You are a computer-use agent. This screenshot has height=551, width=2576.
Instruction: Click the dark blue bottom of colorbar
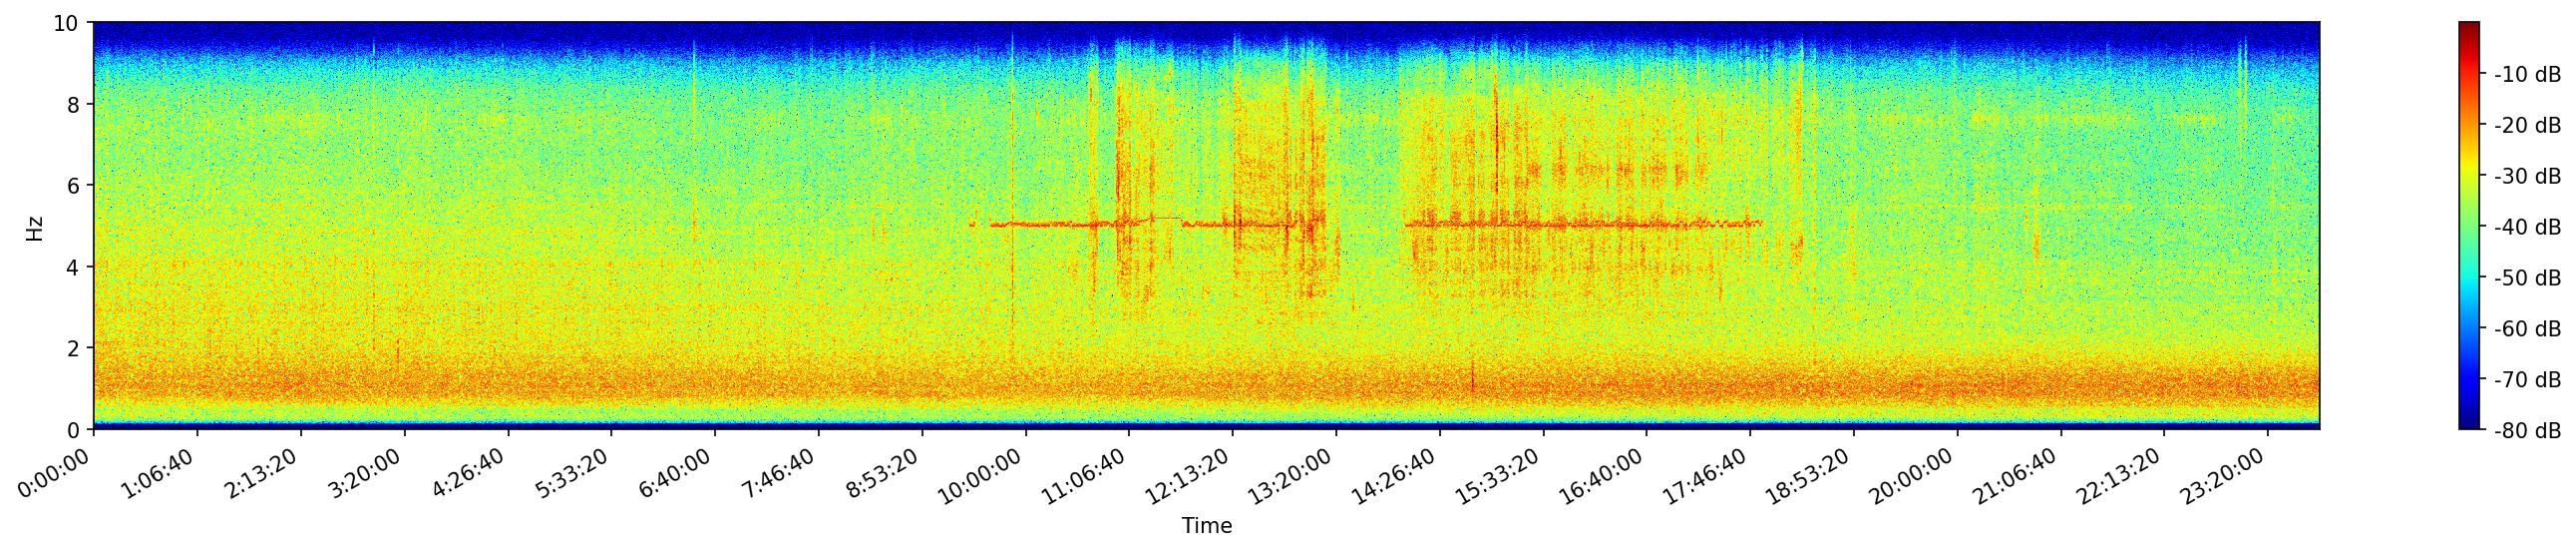pyautogui.click(x=2469, y=424)
